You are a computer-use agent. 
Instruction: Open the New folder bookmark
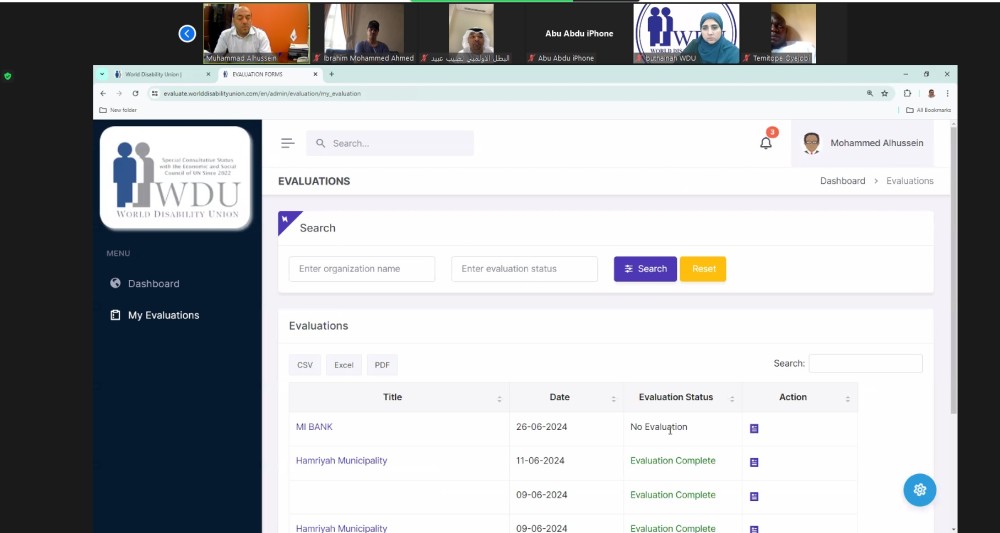118,110
